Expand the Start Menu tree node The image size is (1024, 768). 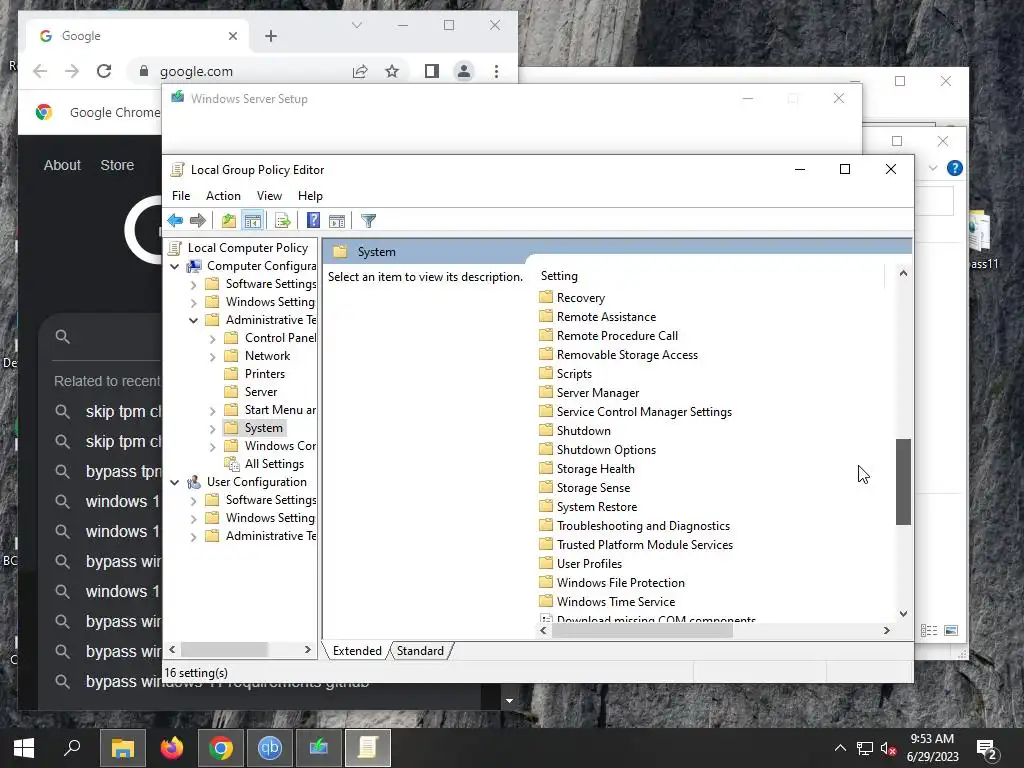(212, 411)
